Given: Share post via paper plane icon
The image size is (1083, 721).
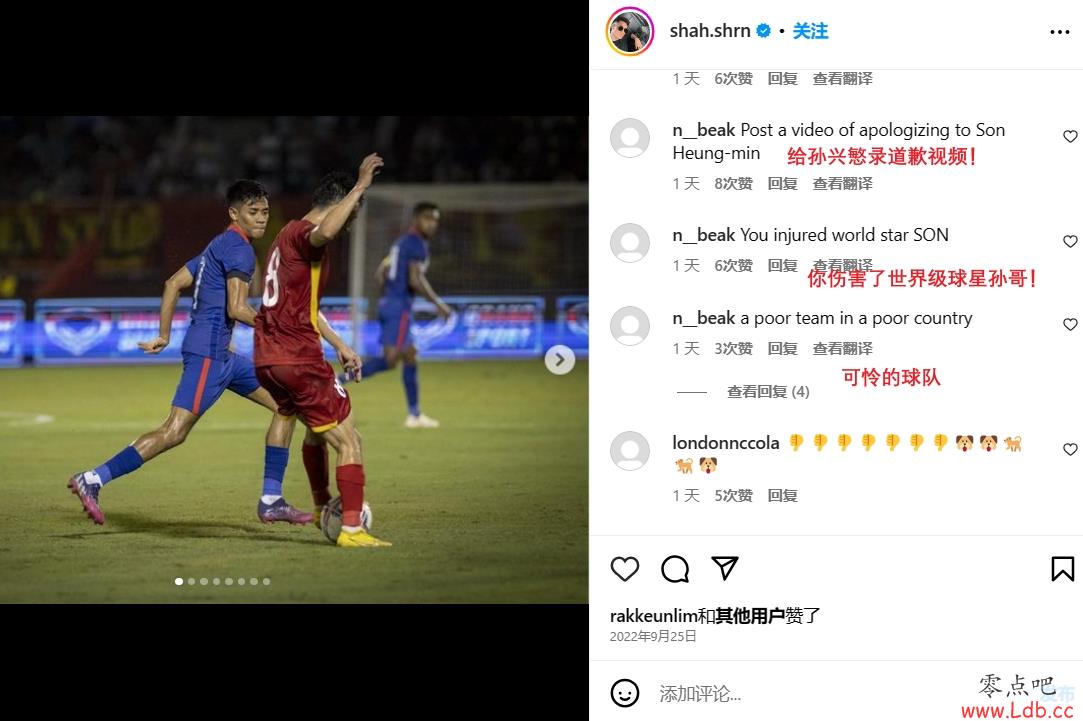Looking at the screenshot, I should point(725,568).
